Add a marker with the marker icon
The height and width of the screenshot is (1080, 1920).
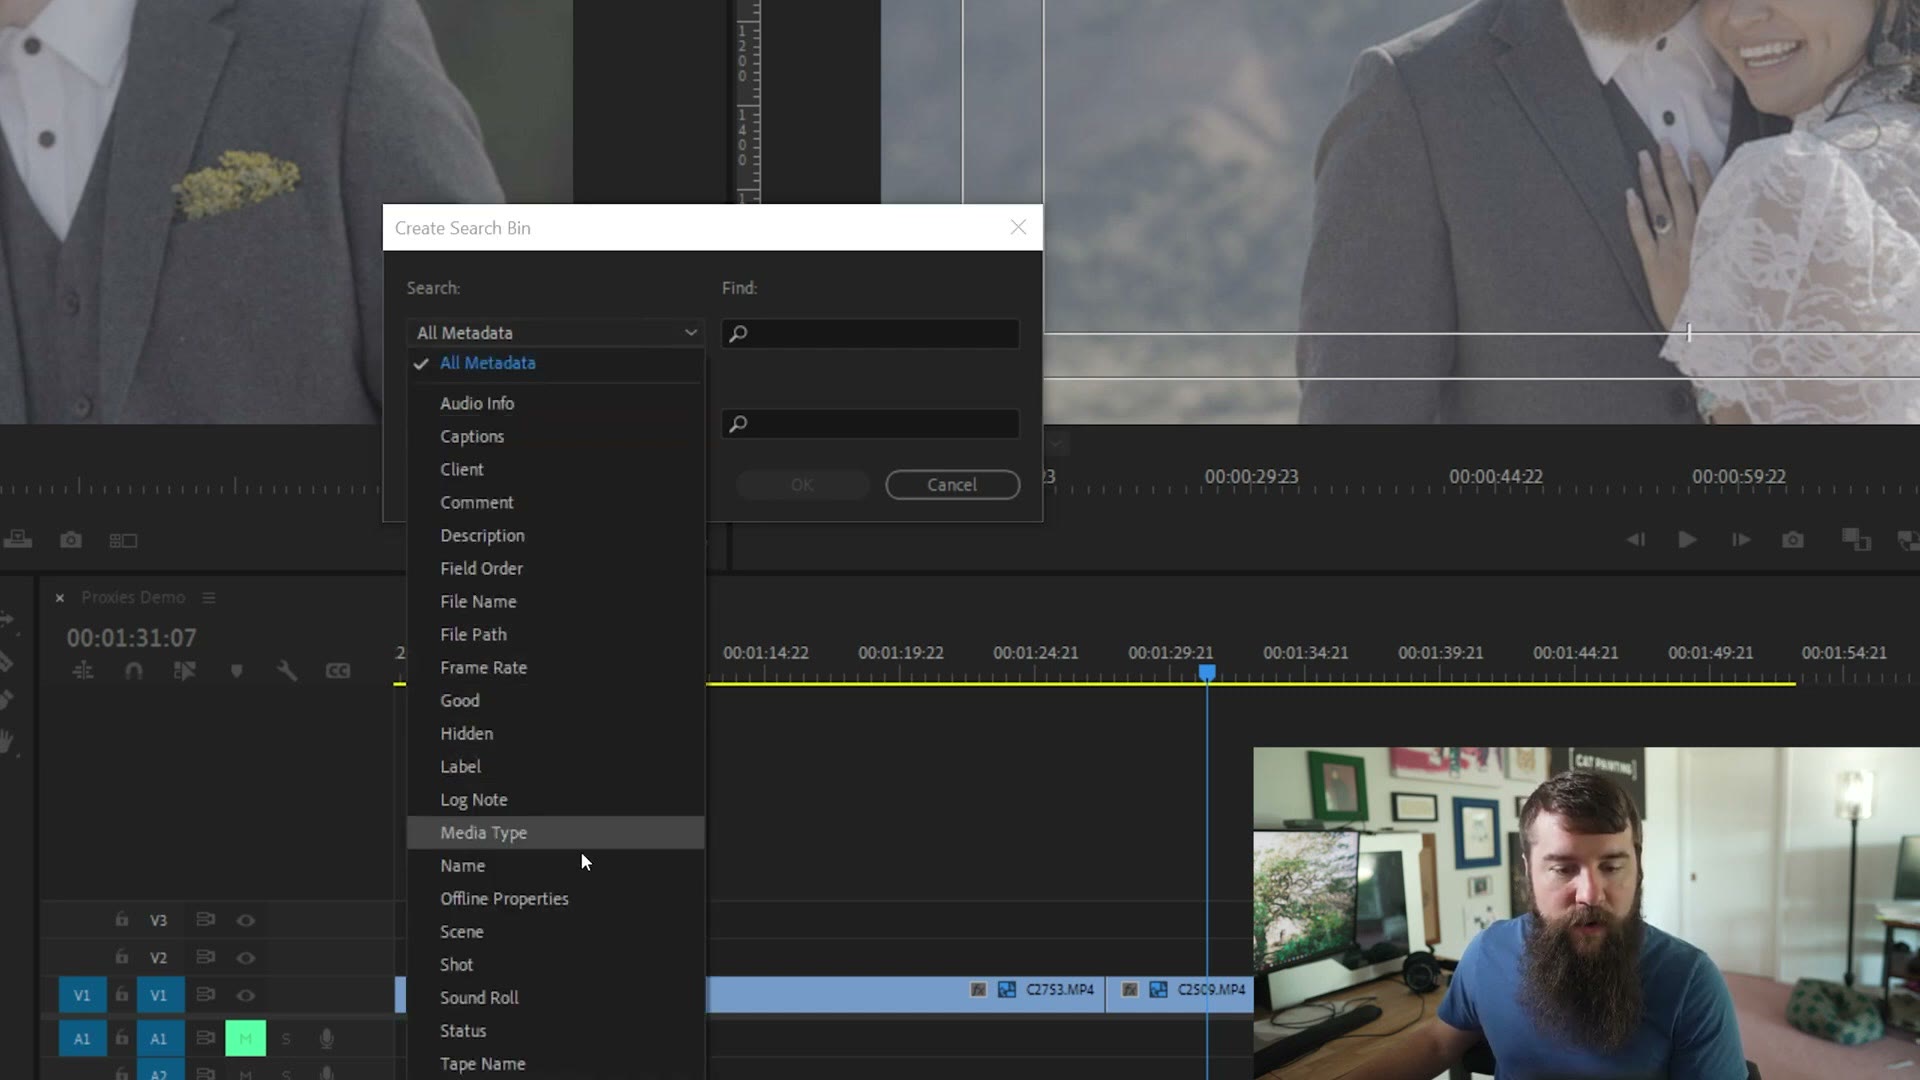(x=237, y=671)
